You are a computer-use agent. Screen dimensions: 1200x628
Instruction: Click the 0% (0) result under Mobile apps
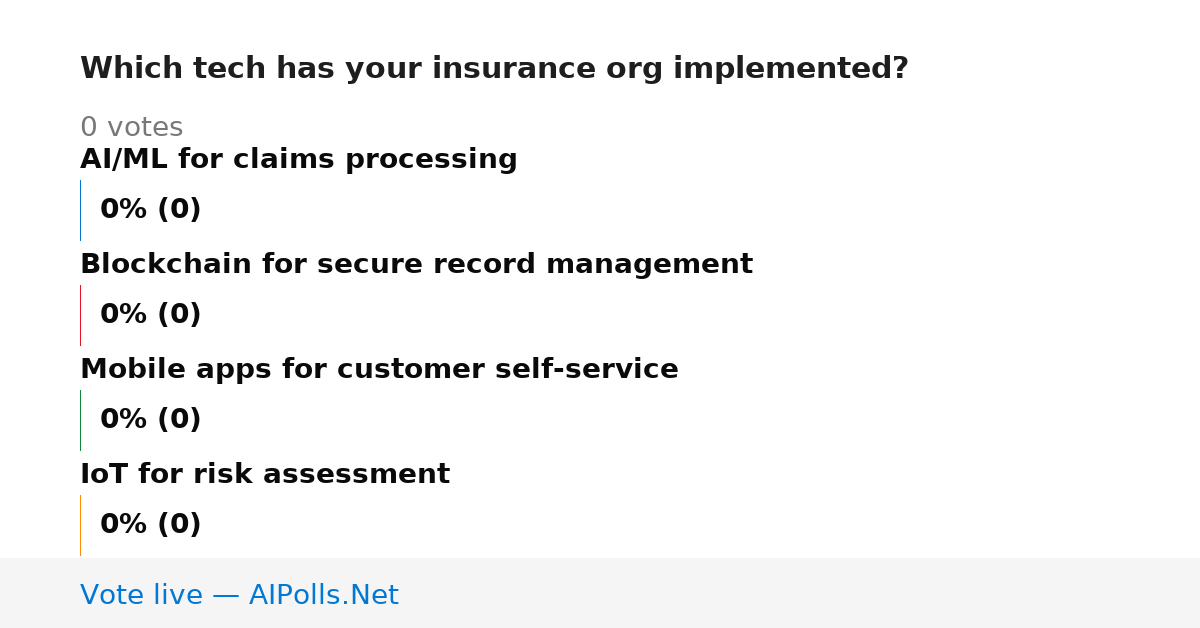click(151, 420)
